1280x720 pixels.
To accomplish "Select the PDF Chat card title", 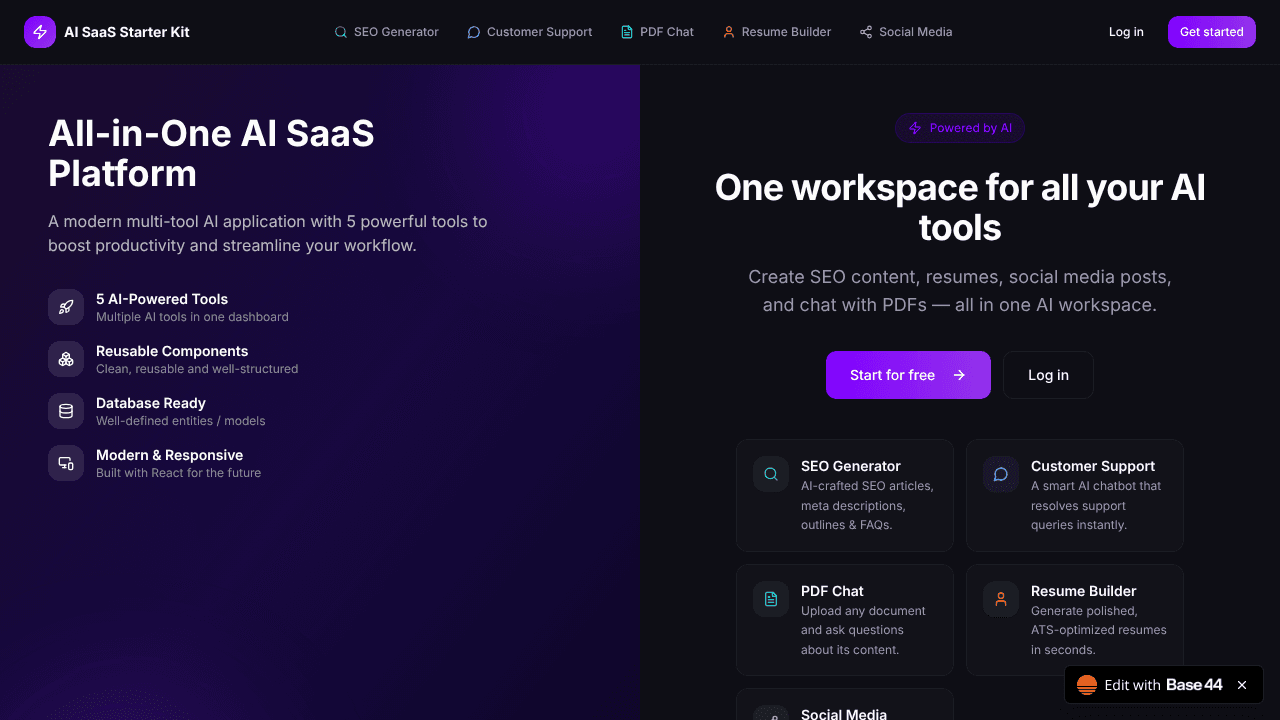I will pos(832,591).
